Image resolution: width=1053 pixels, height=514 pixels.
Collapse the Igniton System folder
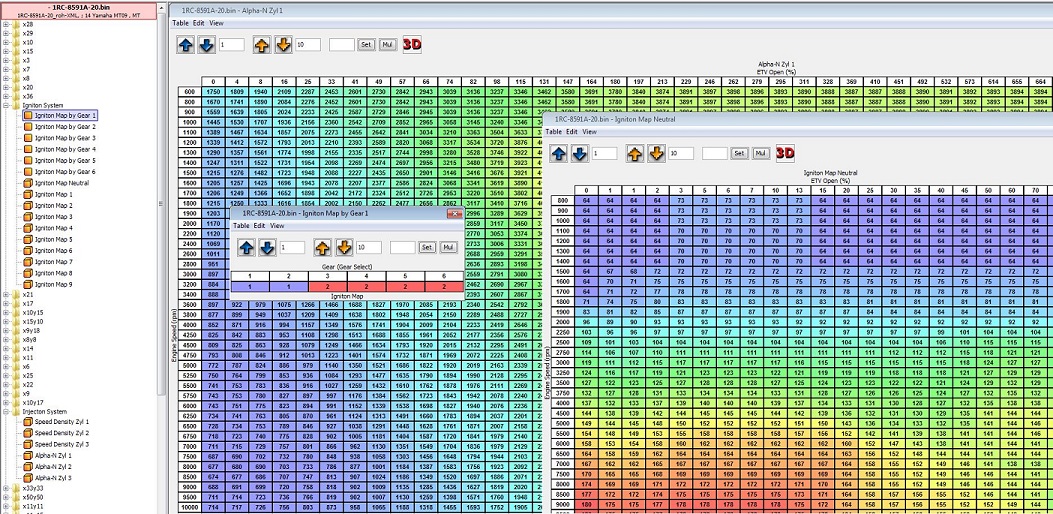(x=7, y=104)
